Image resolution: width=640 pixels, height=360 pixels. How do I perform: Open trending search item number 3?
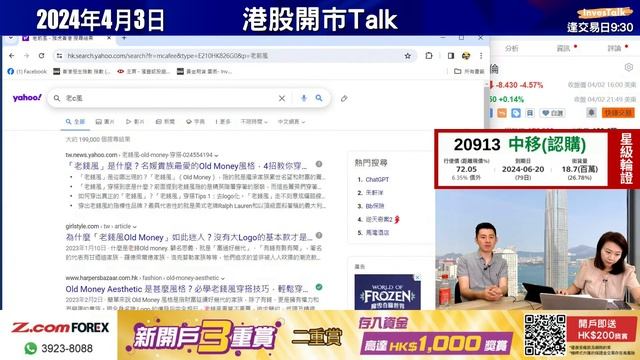click(x=375, y=206)
